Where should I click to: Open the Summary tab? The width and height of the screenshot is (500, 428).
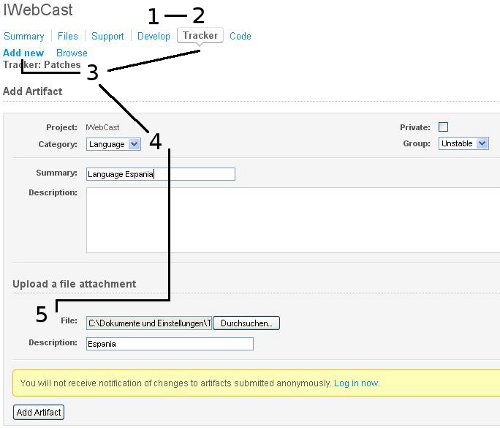point(24,36)
